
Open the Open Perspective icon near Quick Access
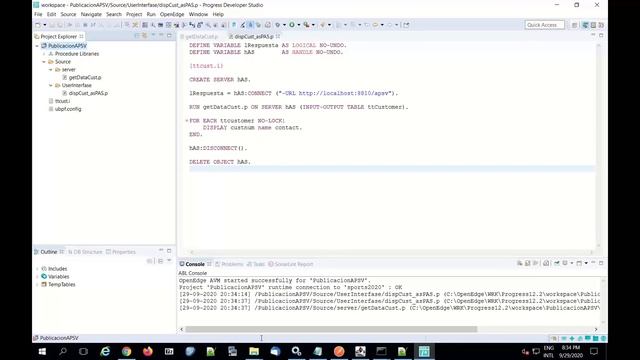pyautogui.click(x=575, y=25)
